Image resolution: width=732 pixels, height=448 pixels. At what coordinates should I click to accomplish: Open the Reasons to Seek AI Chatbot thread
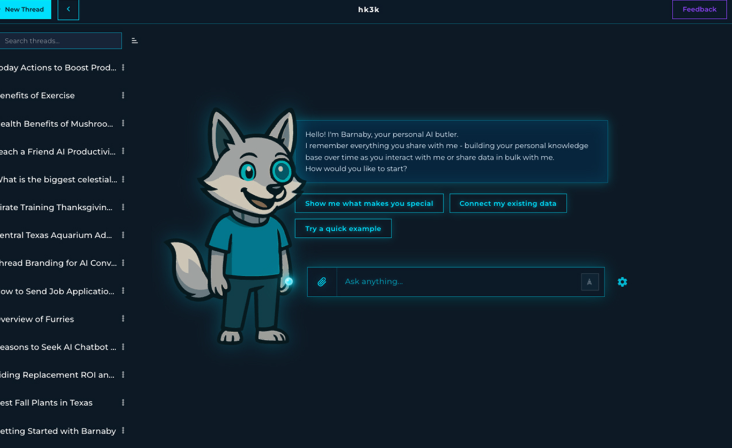58,347
